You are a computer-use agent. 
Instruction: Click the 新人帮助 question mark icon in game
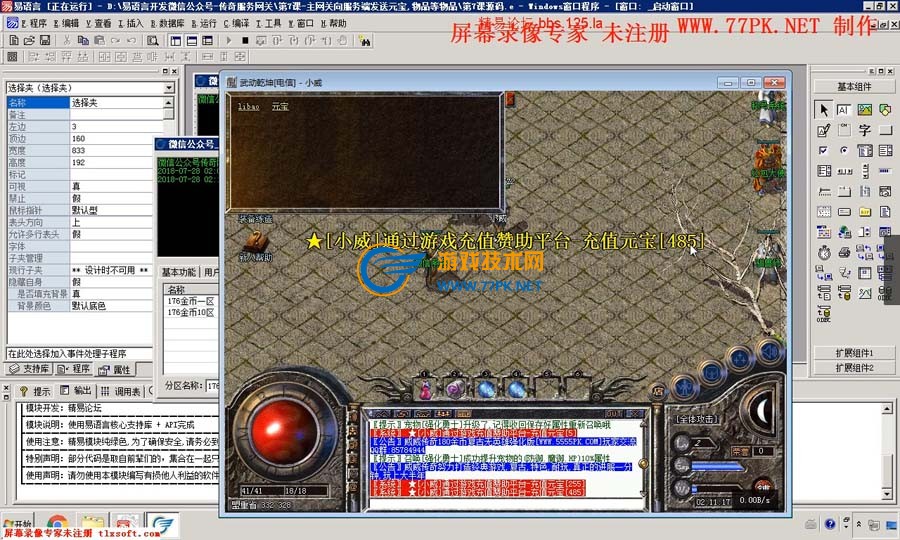tap(255, 242)
